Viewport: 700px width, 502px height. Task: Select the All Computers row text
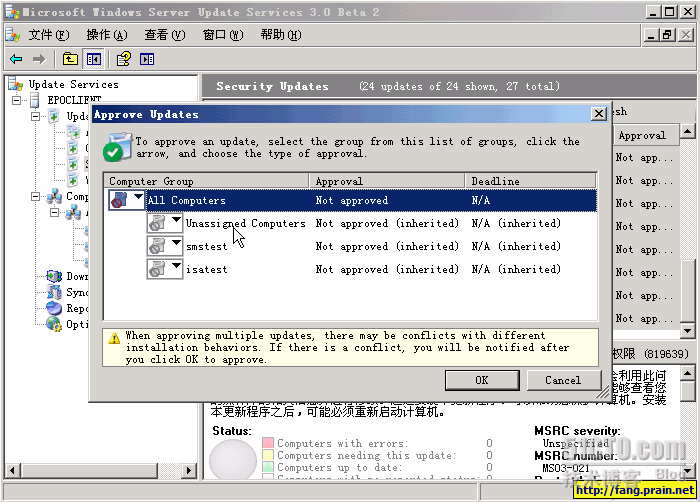[187, 200]
